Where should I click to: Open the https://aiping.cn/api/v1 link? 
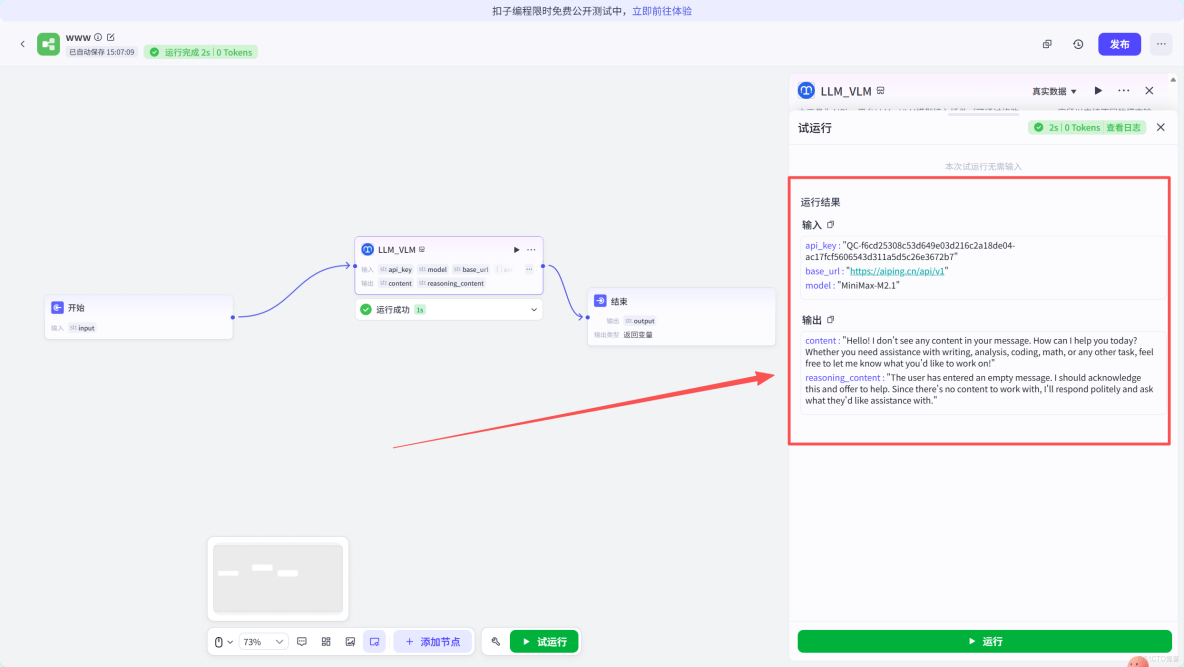tap(897, 271)
